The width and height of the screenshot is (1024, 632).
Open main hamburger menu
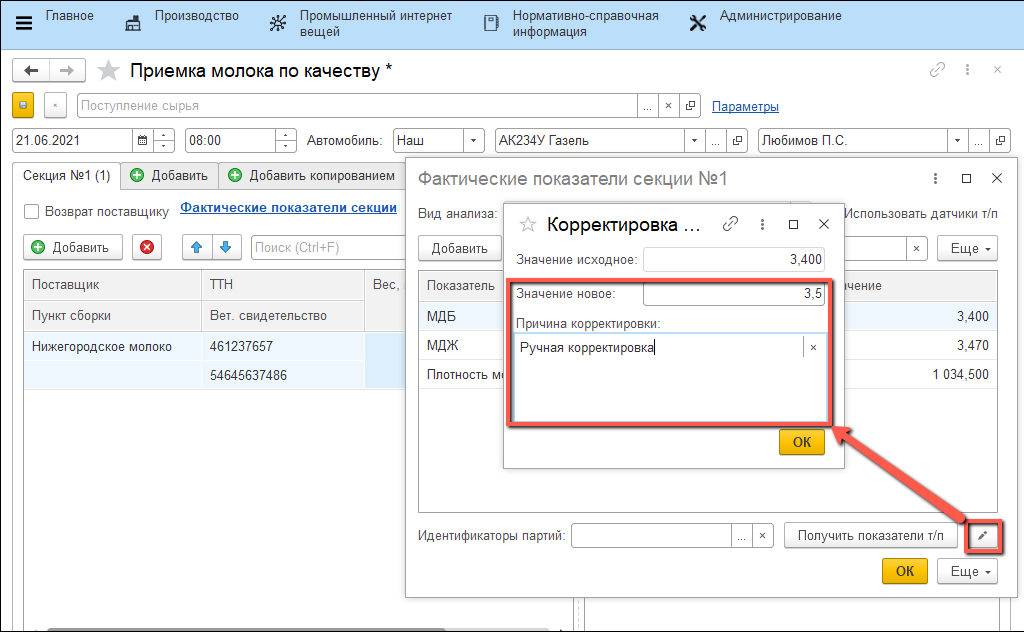[23, 23]
